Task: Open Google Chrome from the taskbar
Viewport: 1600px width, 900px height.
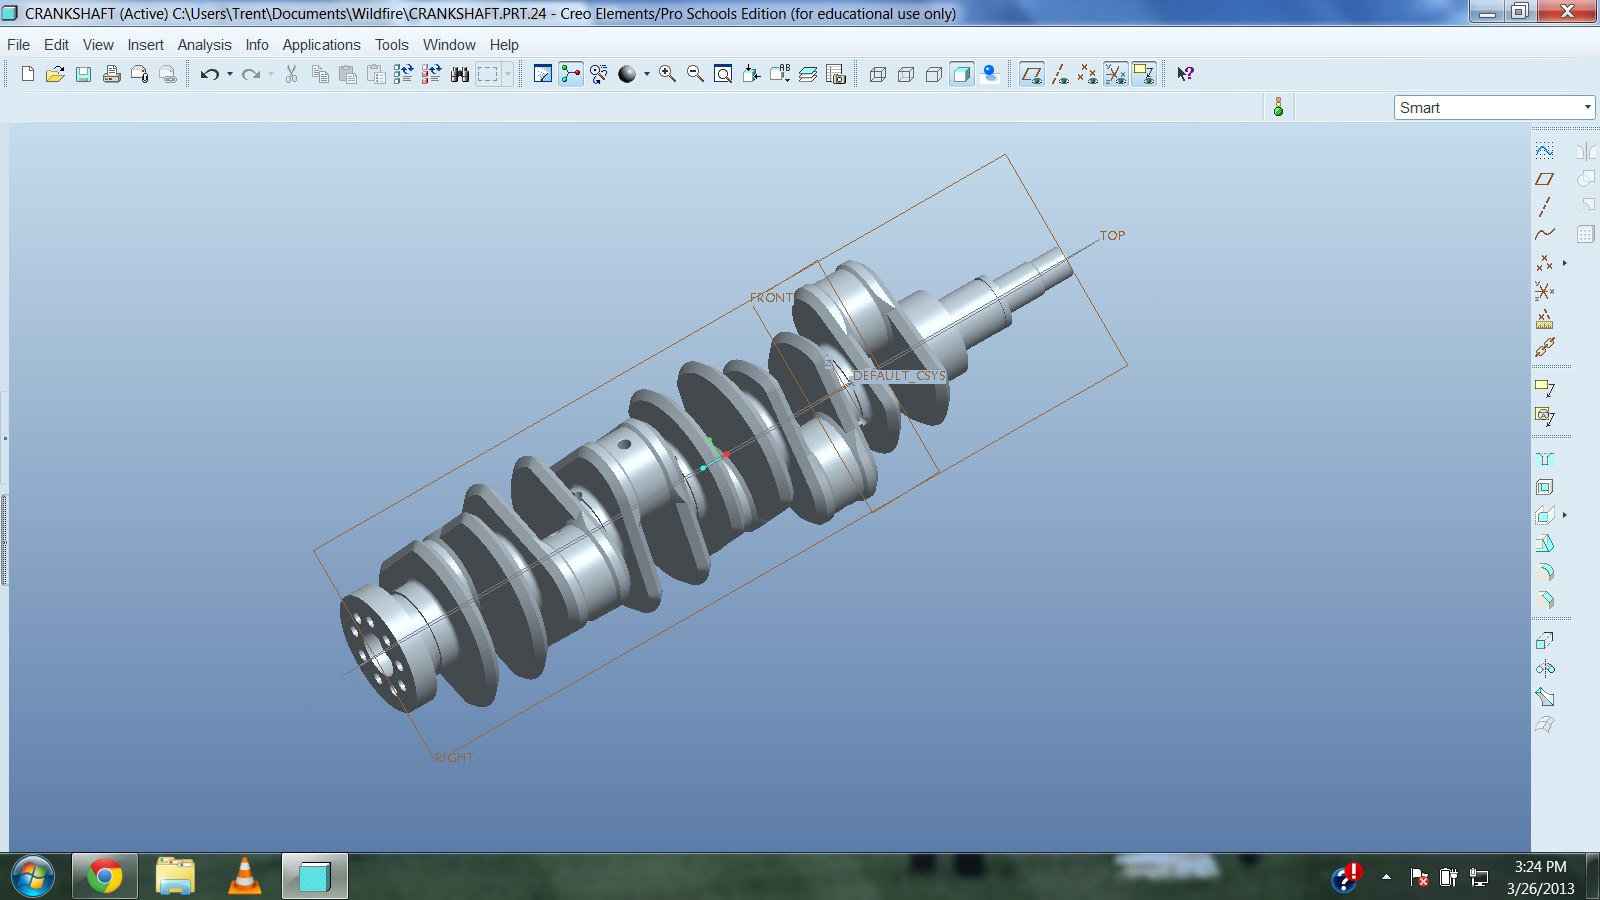Action: [105, 877]
